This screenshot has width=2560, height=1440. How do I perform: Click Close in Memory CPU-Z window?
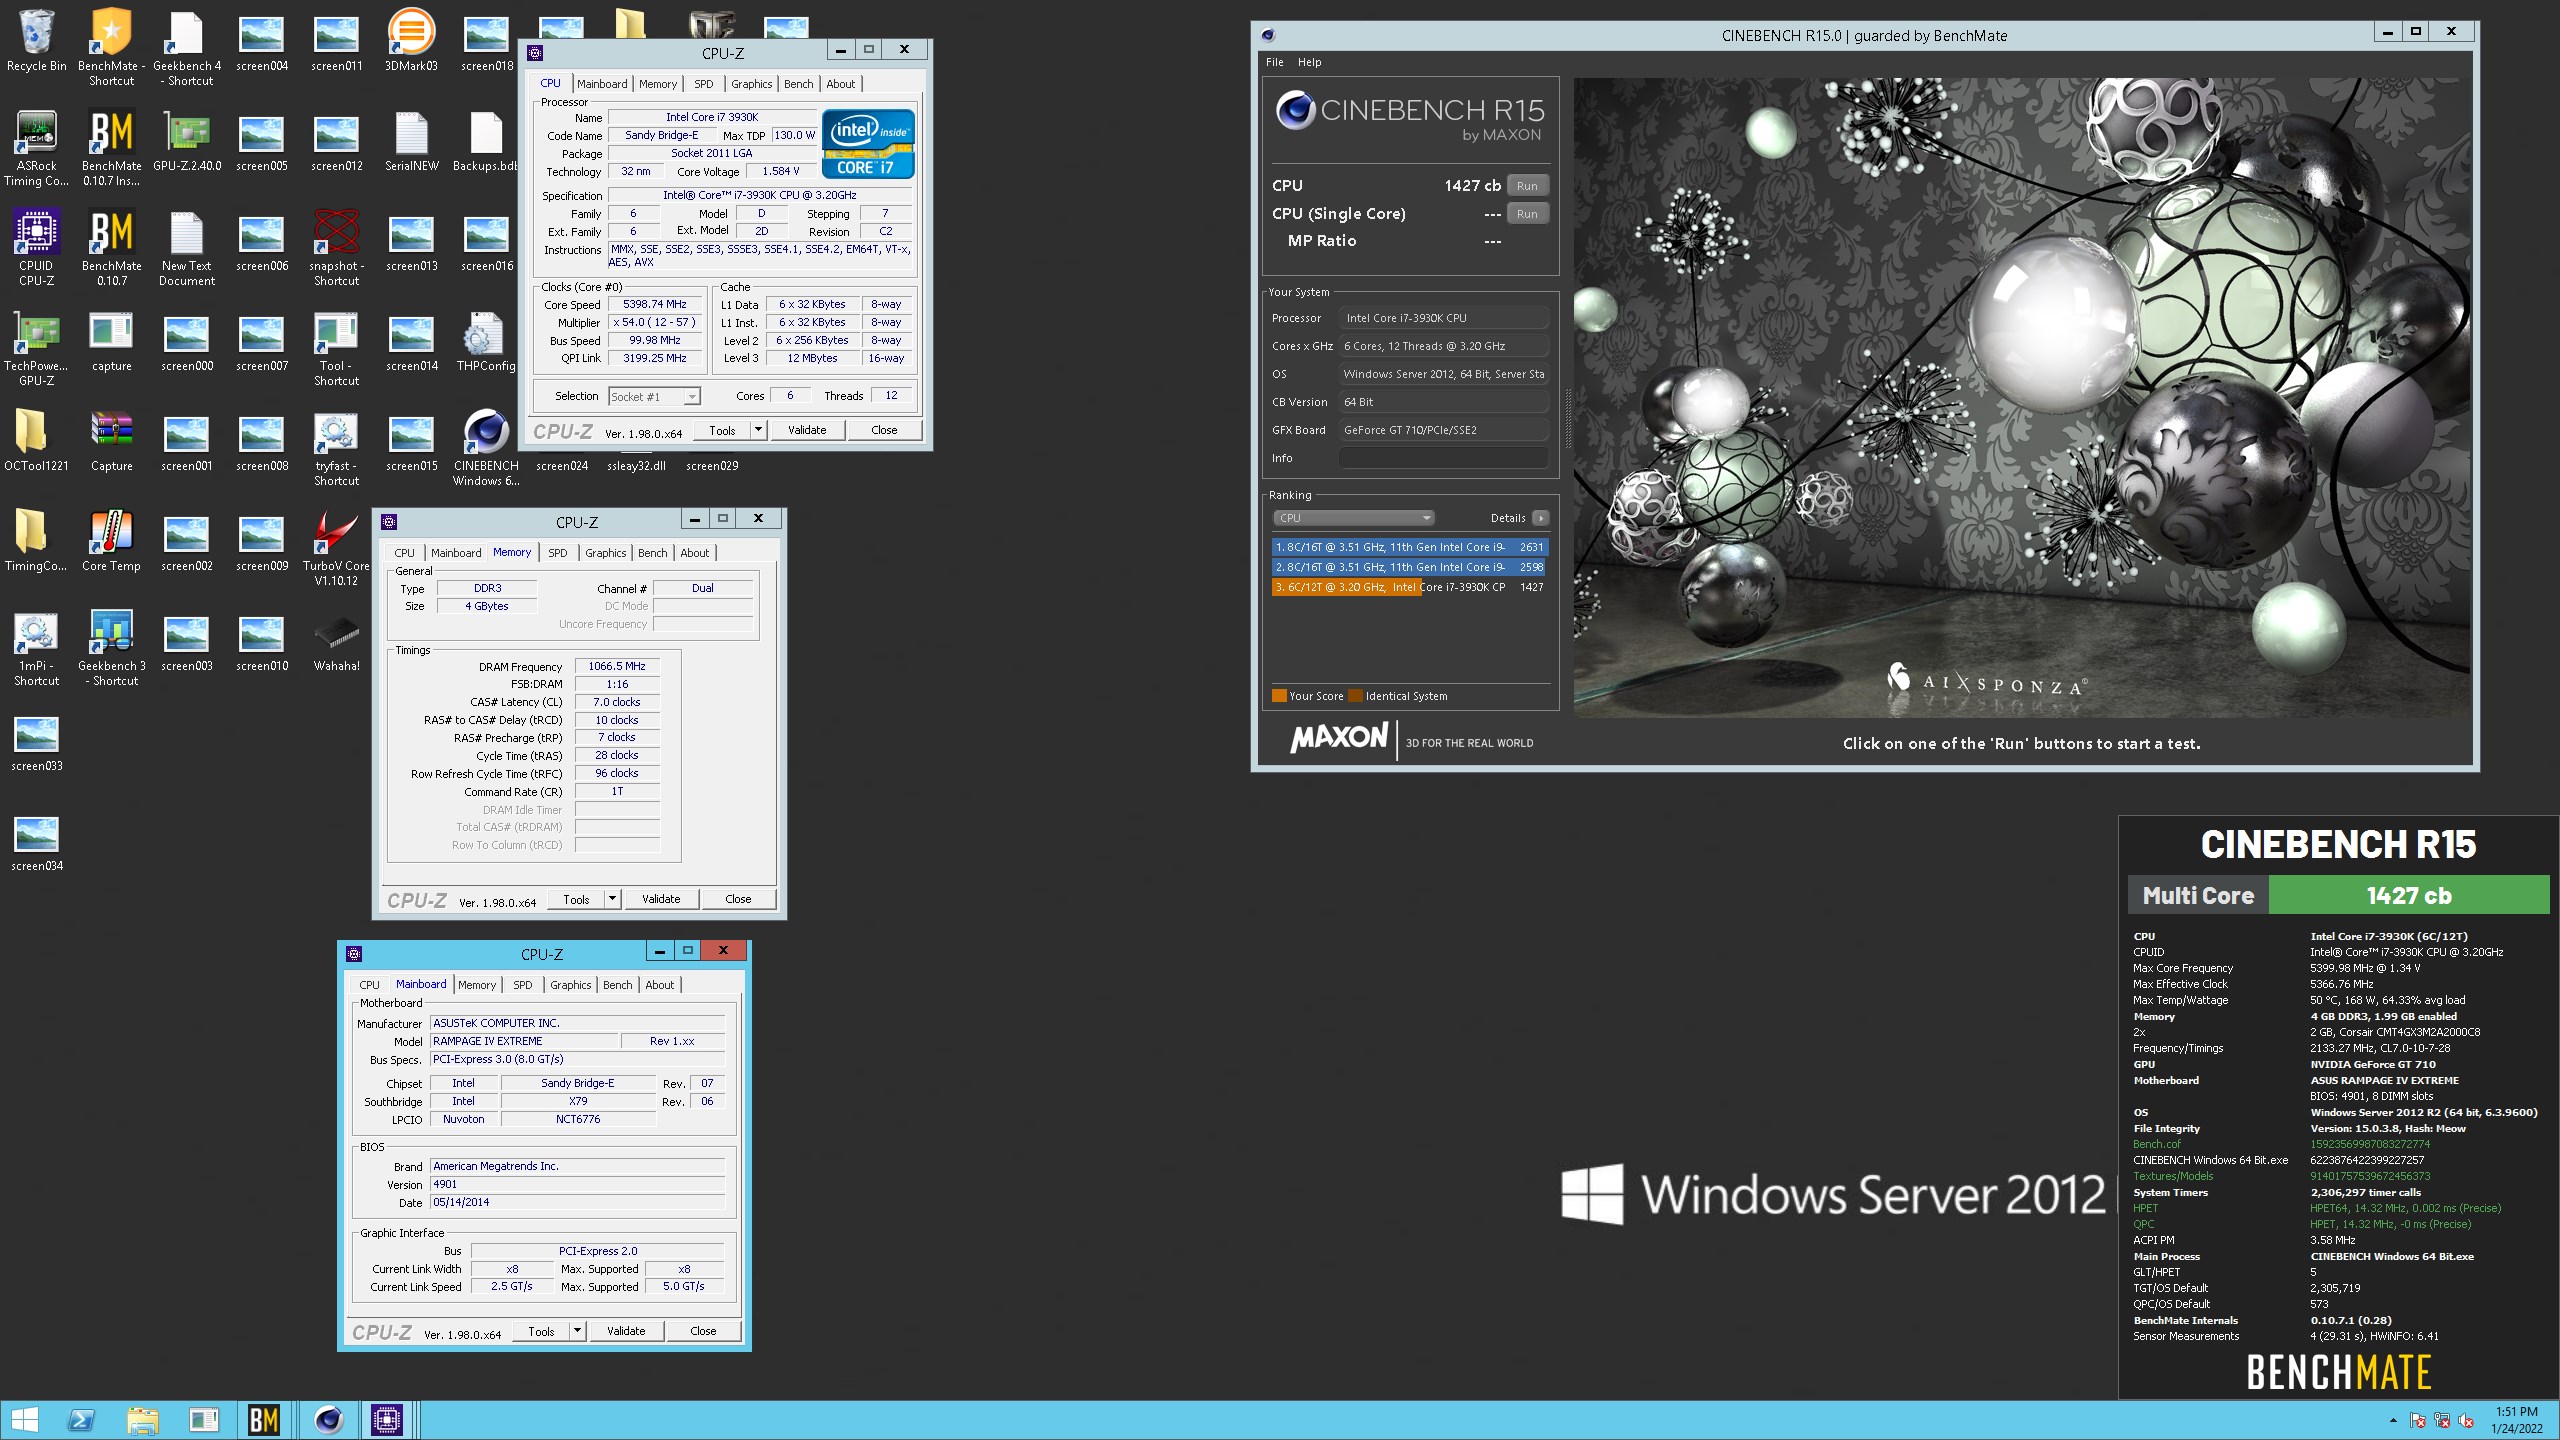click(738, 899)
